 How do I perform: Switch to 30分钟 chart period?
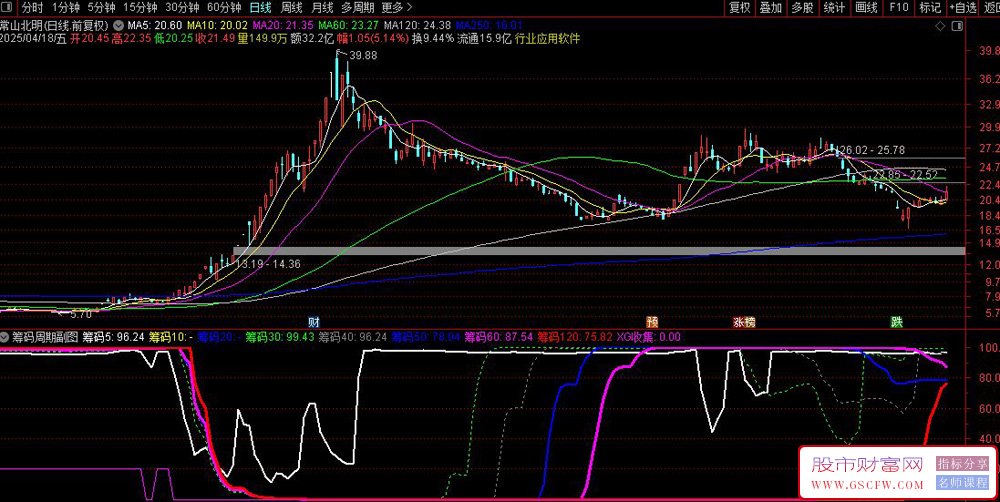tap(182, 8)
